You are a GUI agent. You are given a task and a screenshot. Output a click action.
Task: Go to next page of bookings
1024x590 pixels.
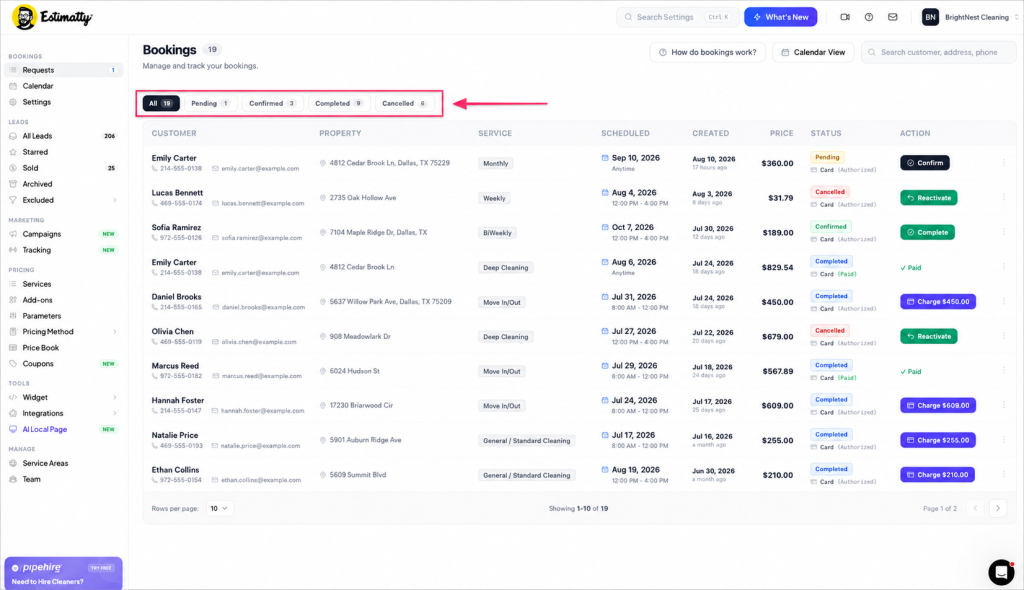coord(997,508)
